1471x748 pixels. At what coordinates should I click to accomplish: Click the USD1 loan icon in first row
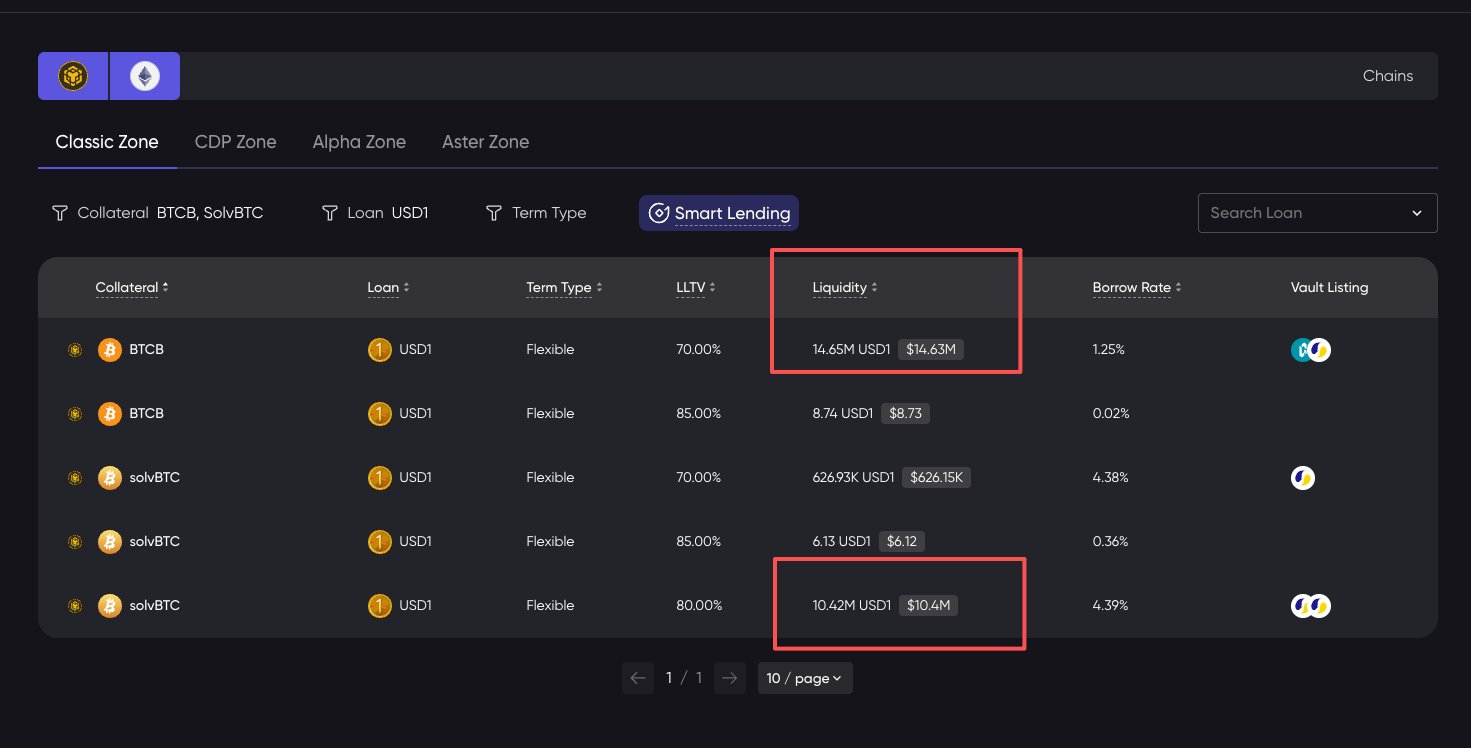(x=380, y=350)
